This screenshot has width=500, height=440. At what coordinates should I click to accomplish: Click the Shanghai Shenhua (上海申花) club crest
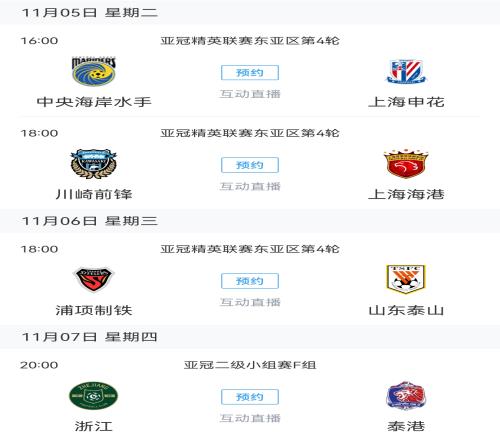click(406, 71)
